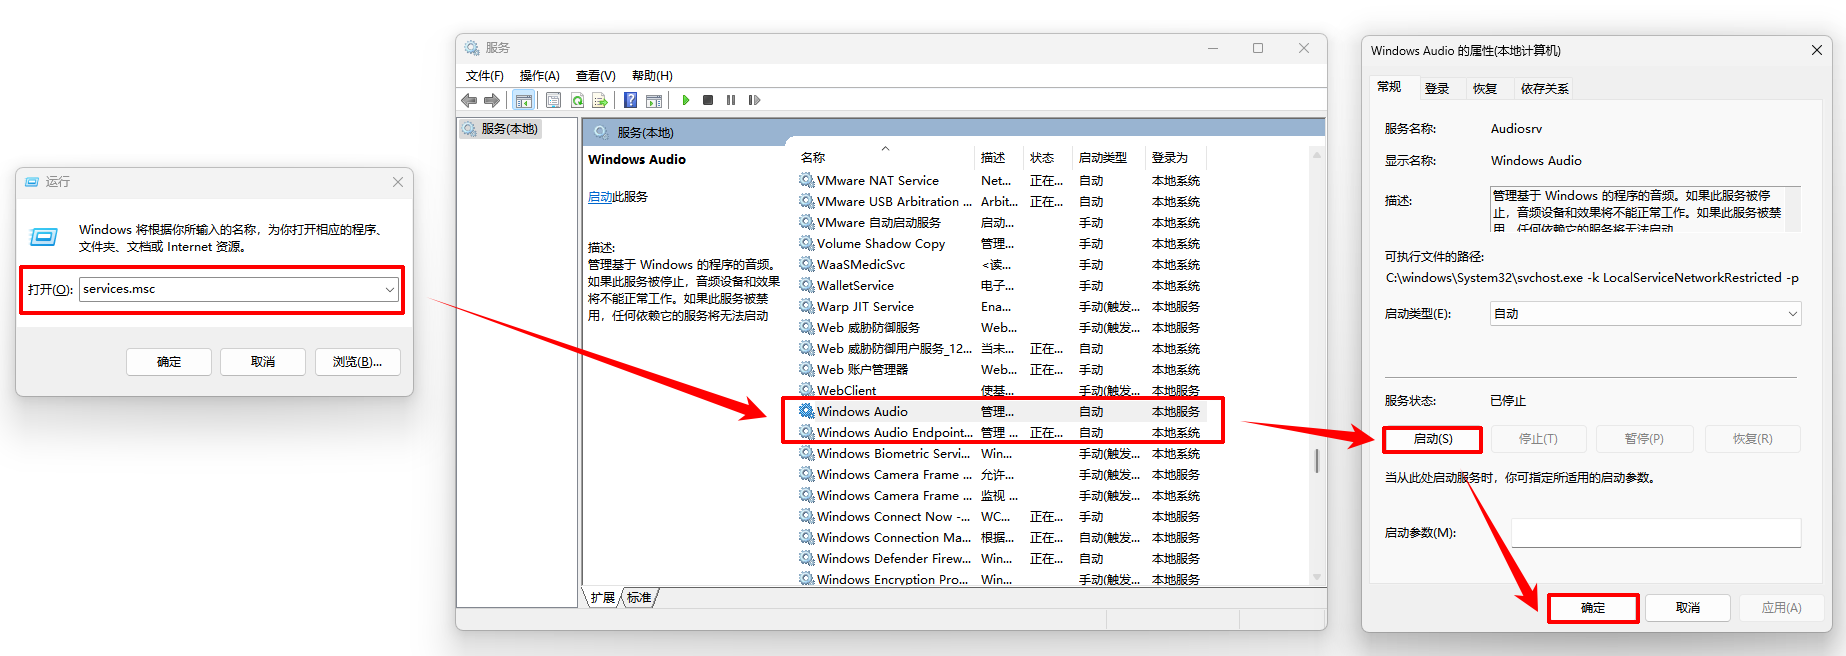
Task: Switch to the 依存关系 tab
Action: (1544, 89)
